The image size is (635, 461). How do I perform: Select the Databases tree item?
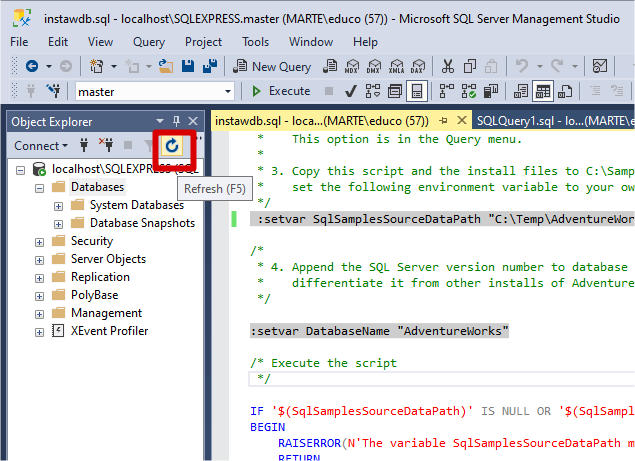click(x=97, y=187)
